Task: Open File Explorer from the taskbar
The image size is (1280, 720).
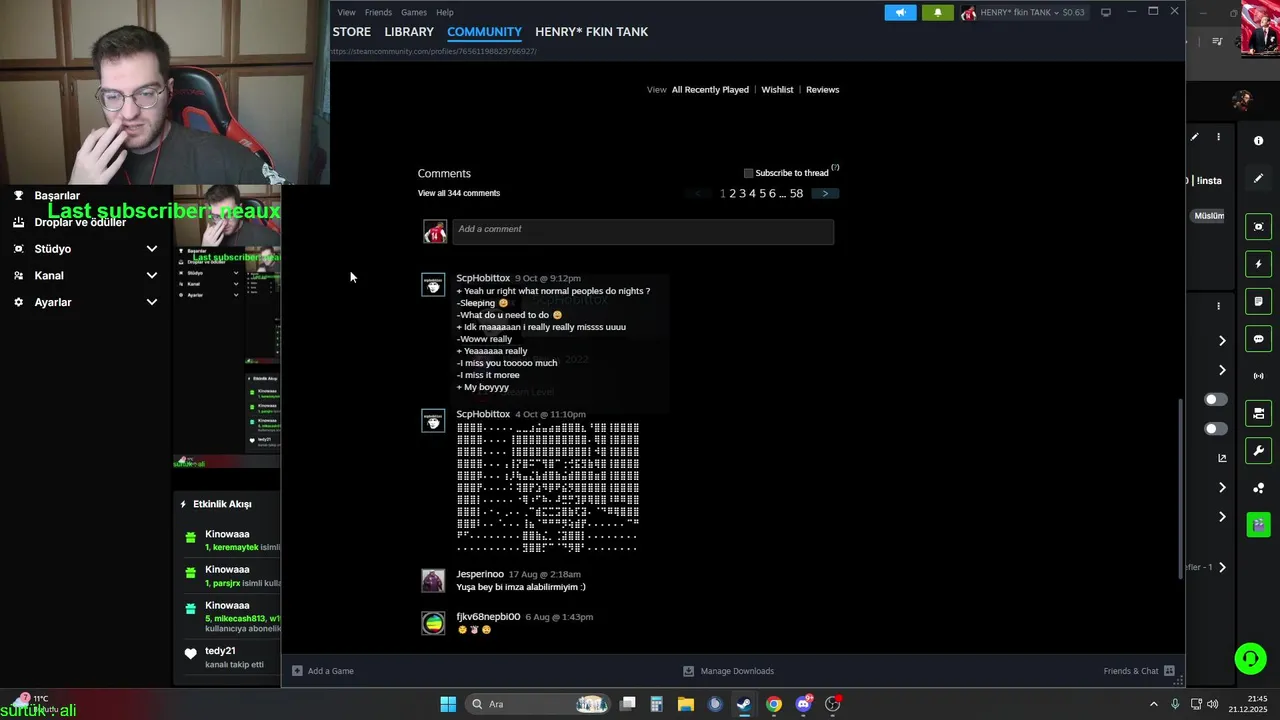Action: [686, 704]
